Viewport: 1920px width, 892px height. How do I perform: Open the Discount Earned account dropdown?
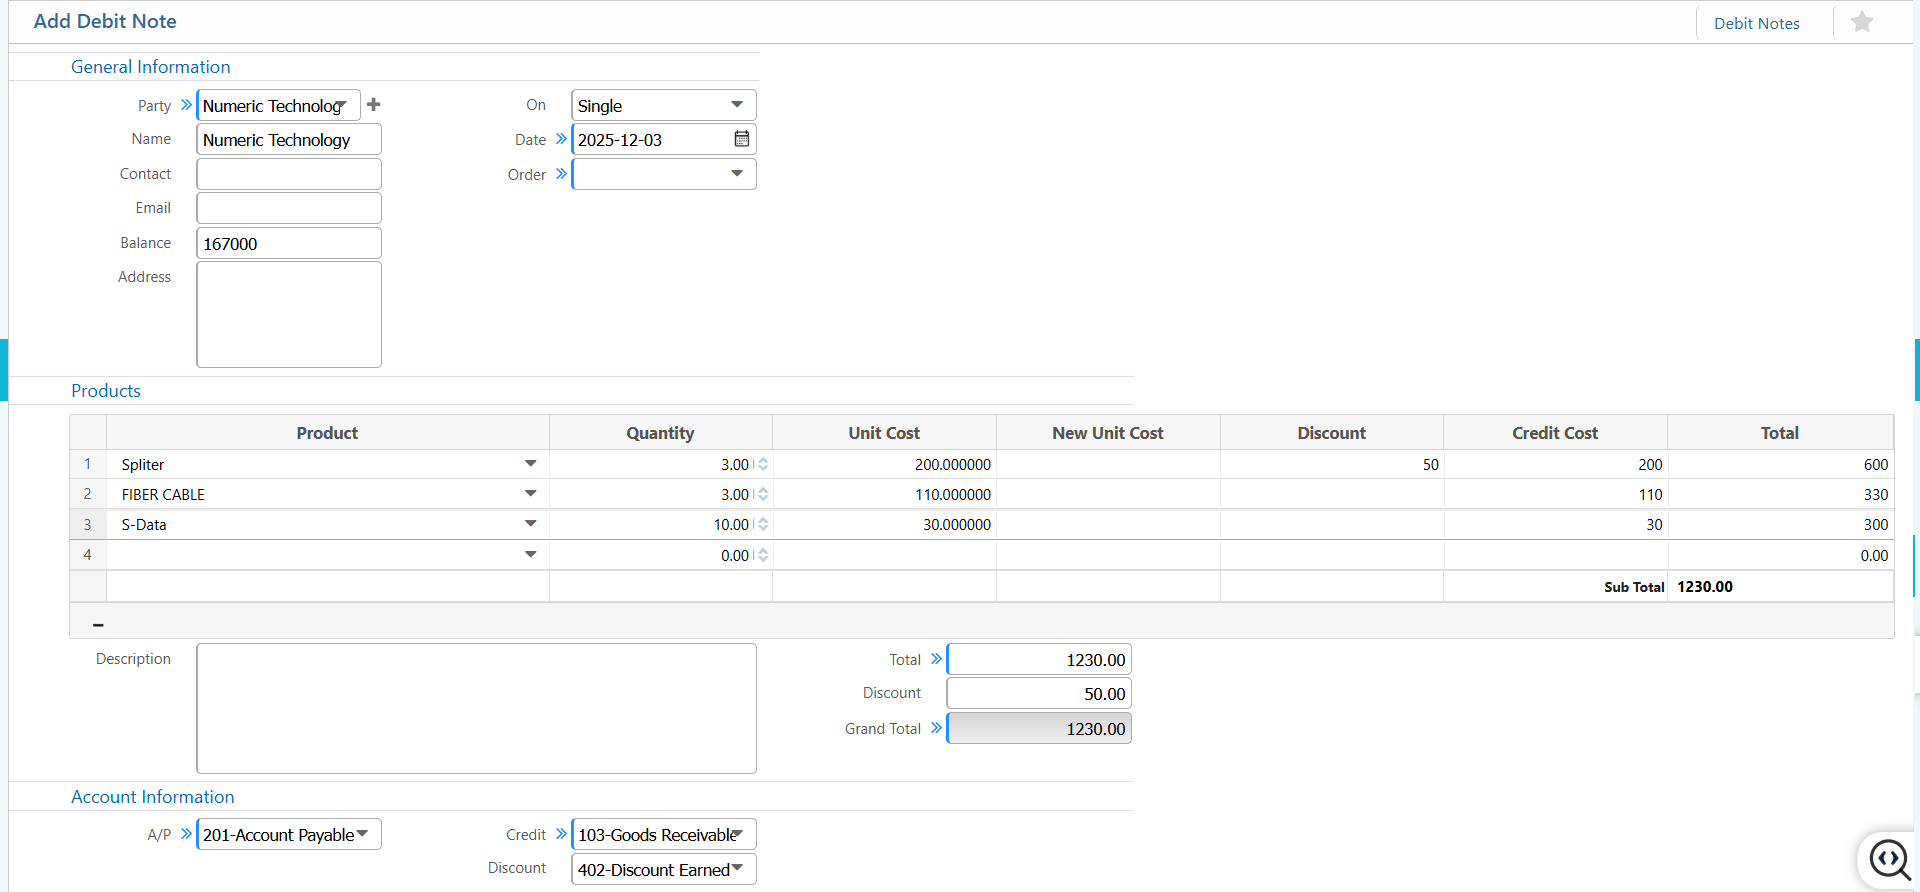click(737, 869)
